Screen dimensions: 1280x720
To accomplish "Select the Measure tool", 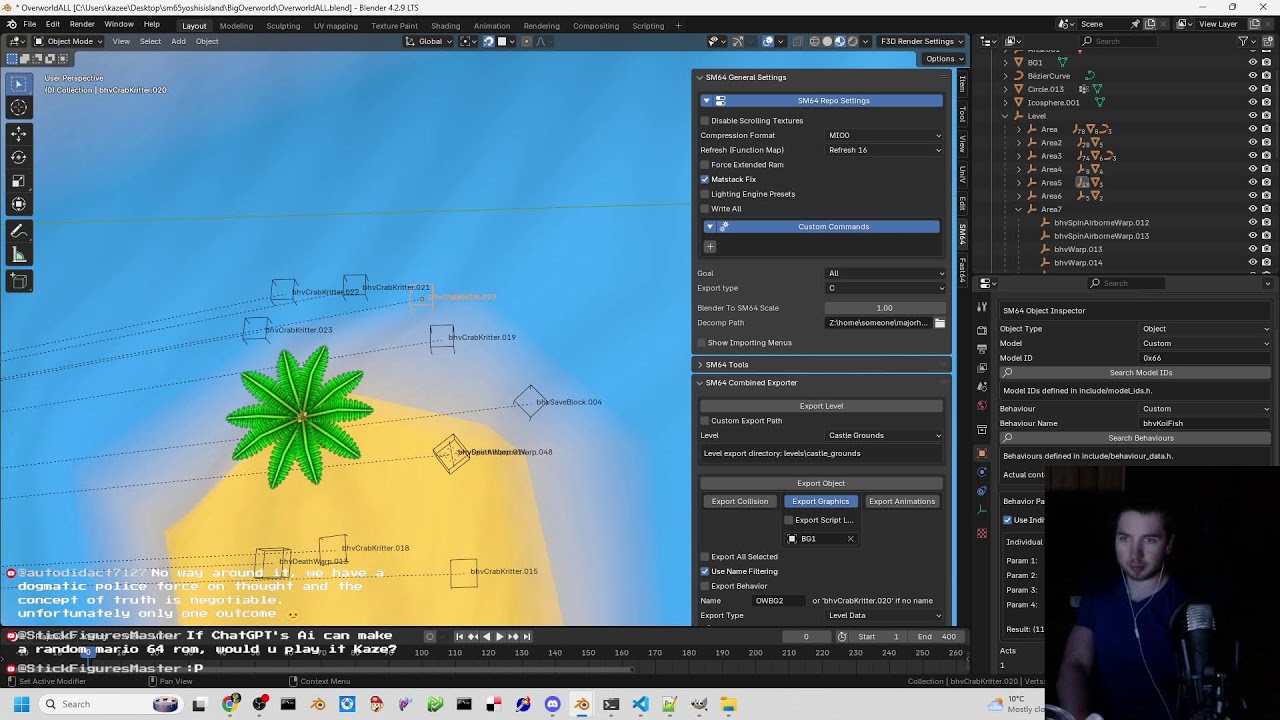I will click(x=19, y=255).
